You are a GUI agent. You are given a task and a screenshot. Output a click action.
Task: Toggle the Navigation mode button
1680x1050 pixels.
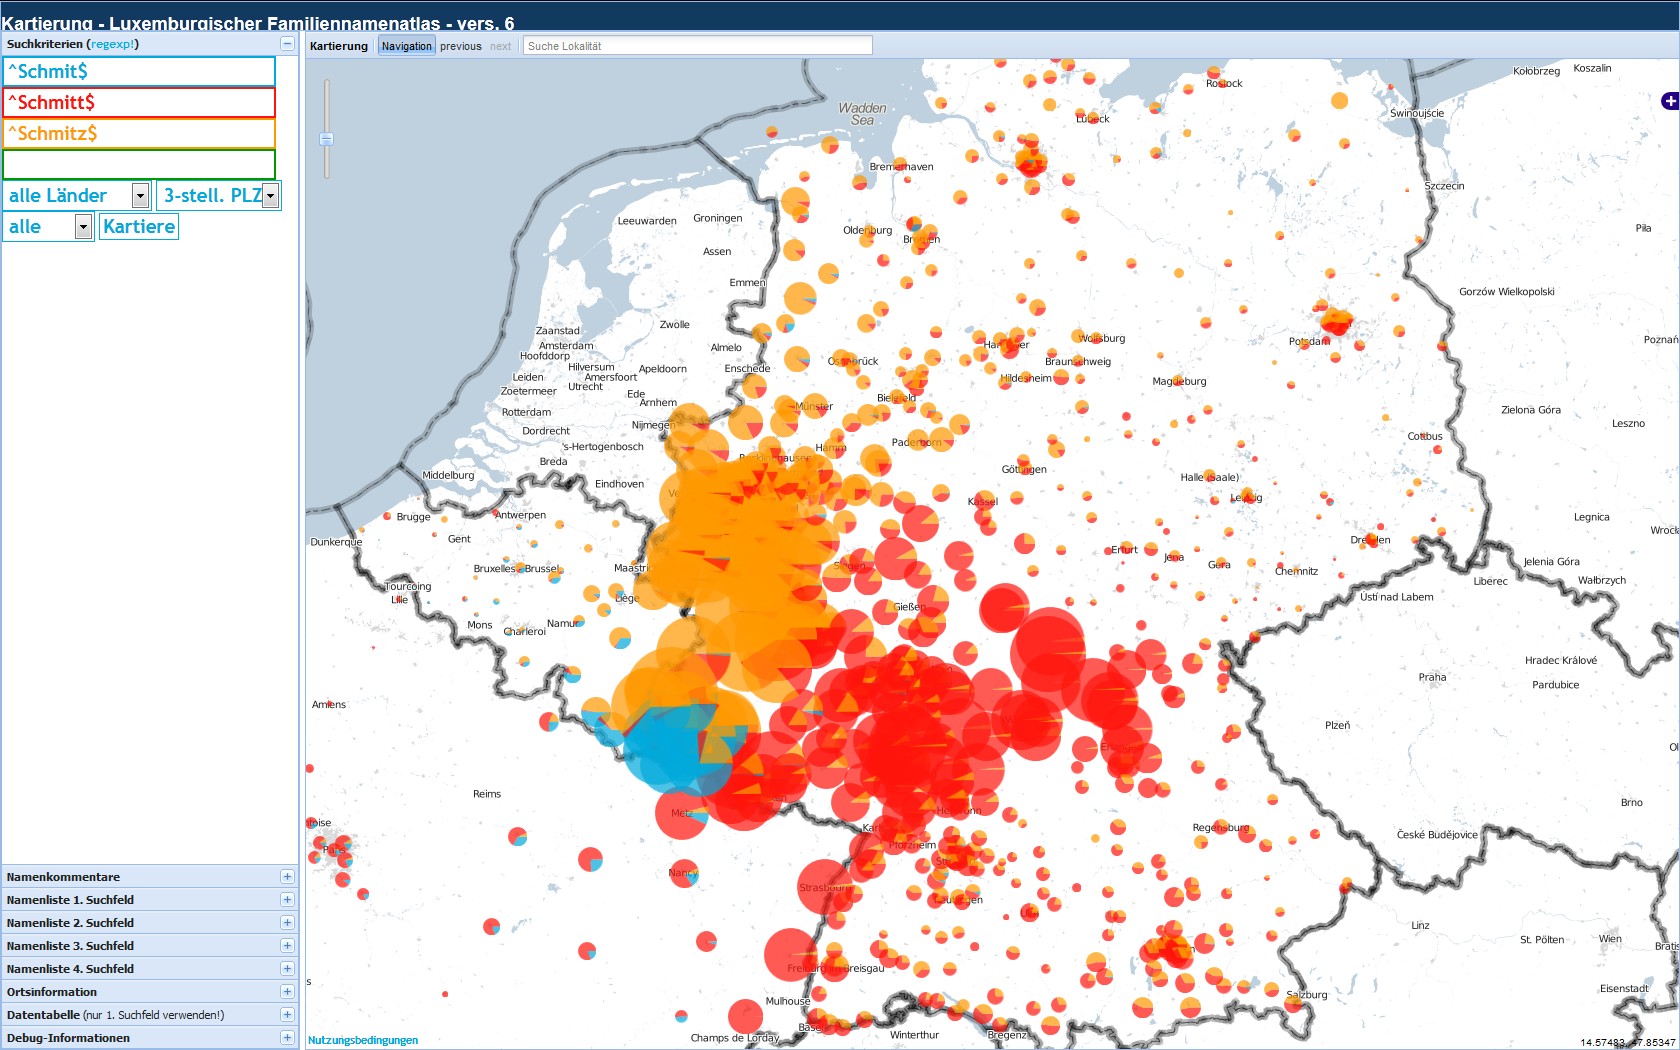point(406,46)
